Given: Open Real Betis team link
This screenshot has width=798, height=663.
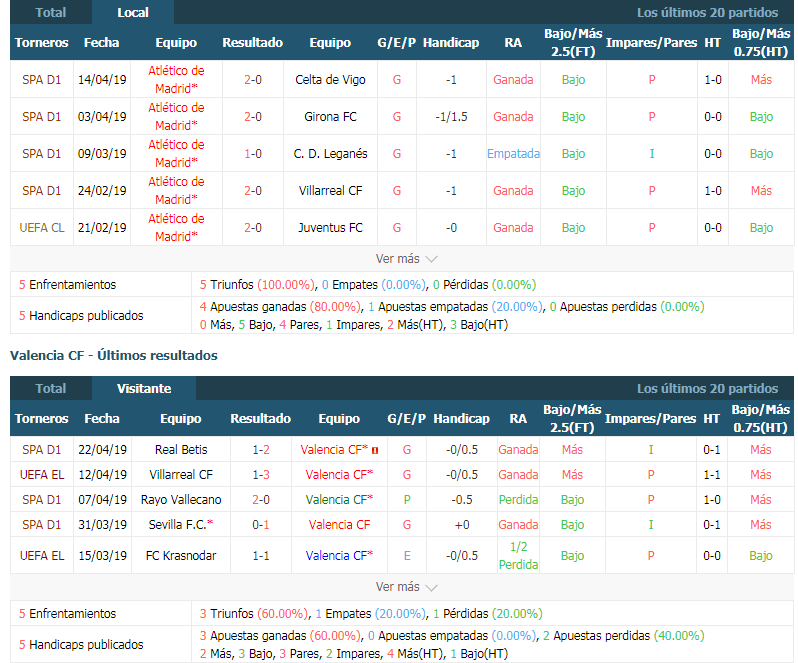Looking at the screenshot, I should coord(181,449).
